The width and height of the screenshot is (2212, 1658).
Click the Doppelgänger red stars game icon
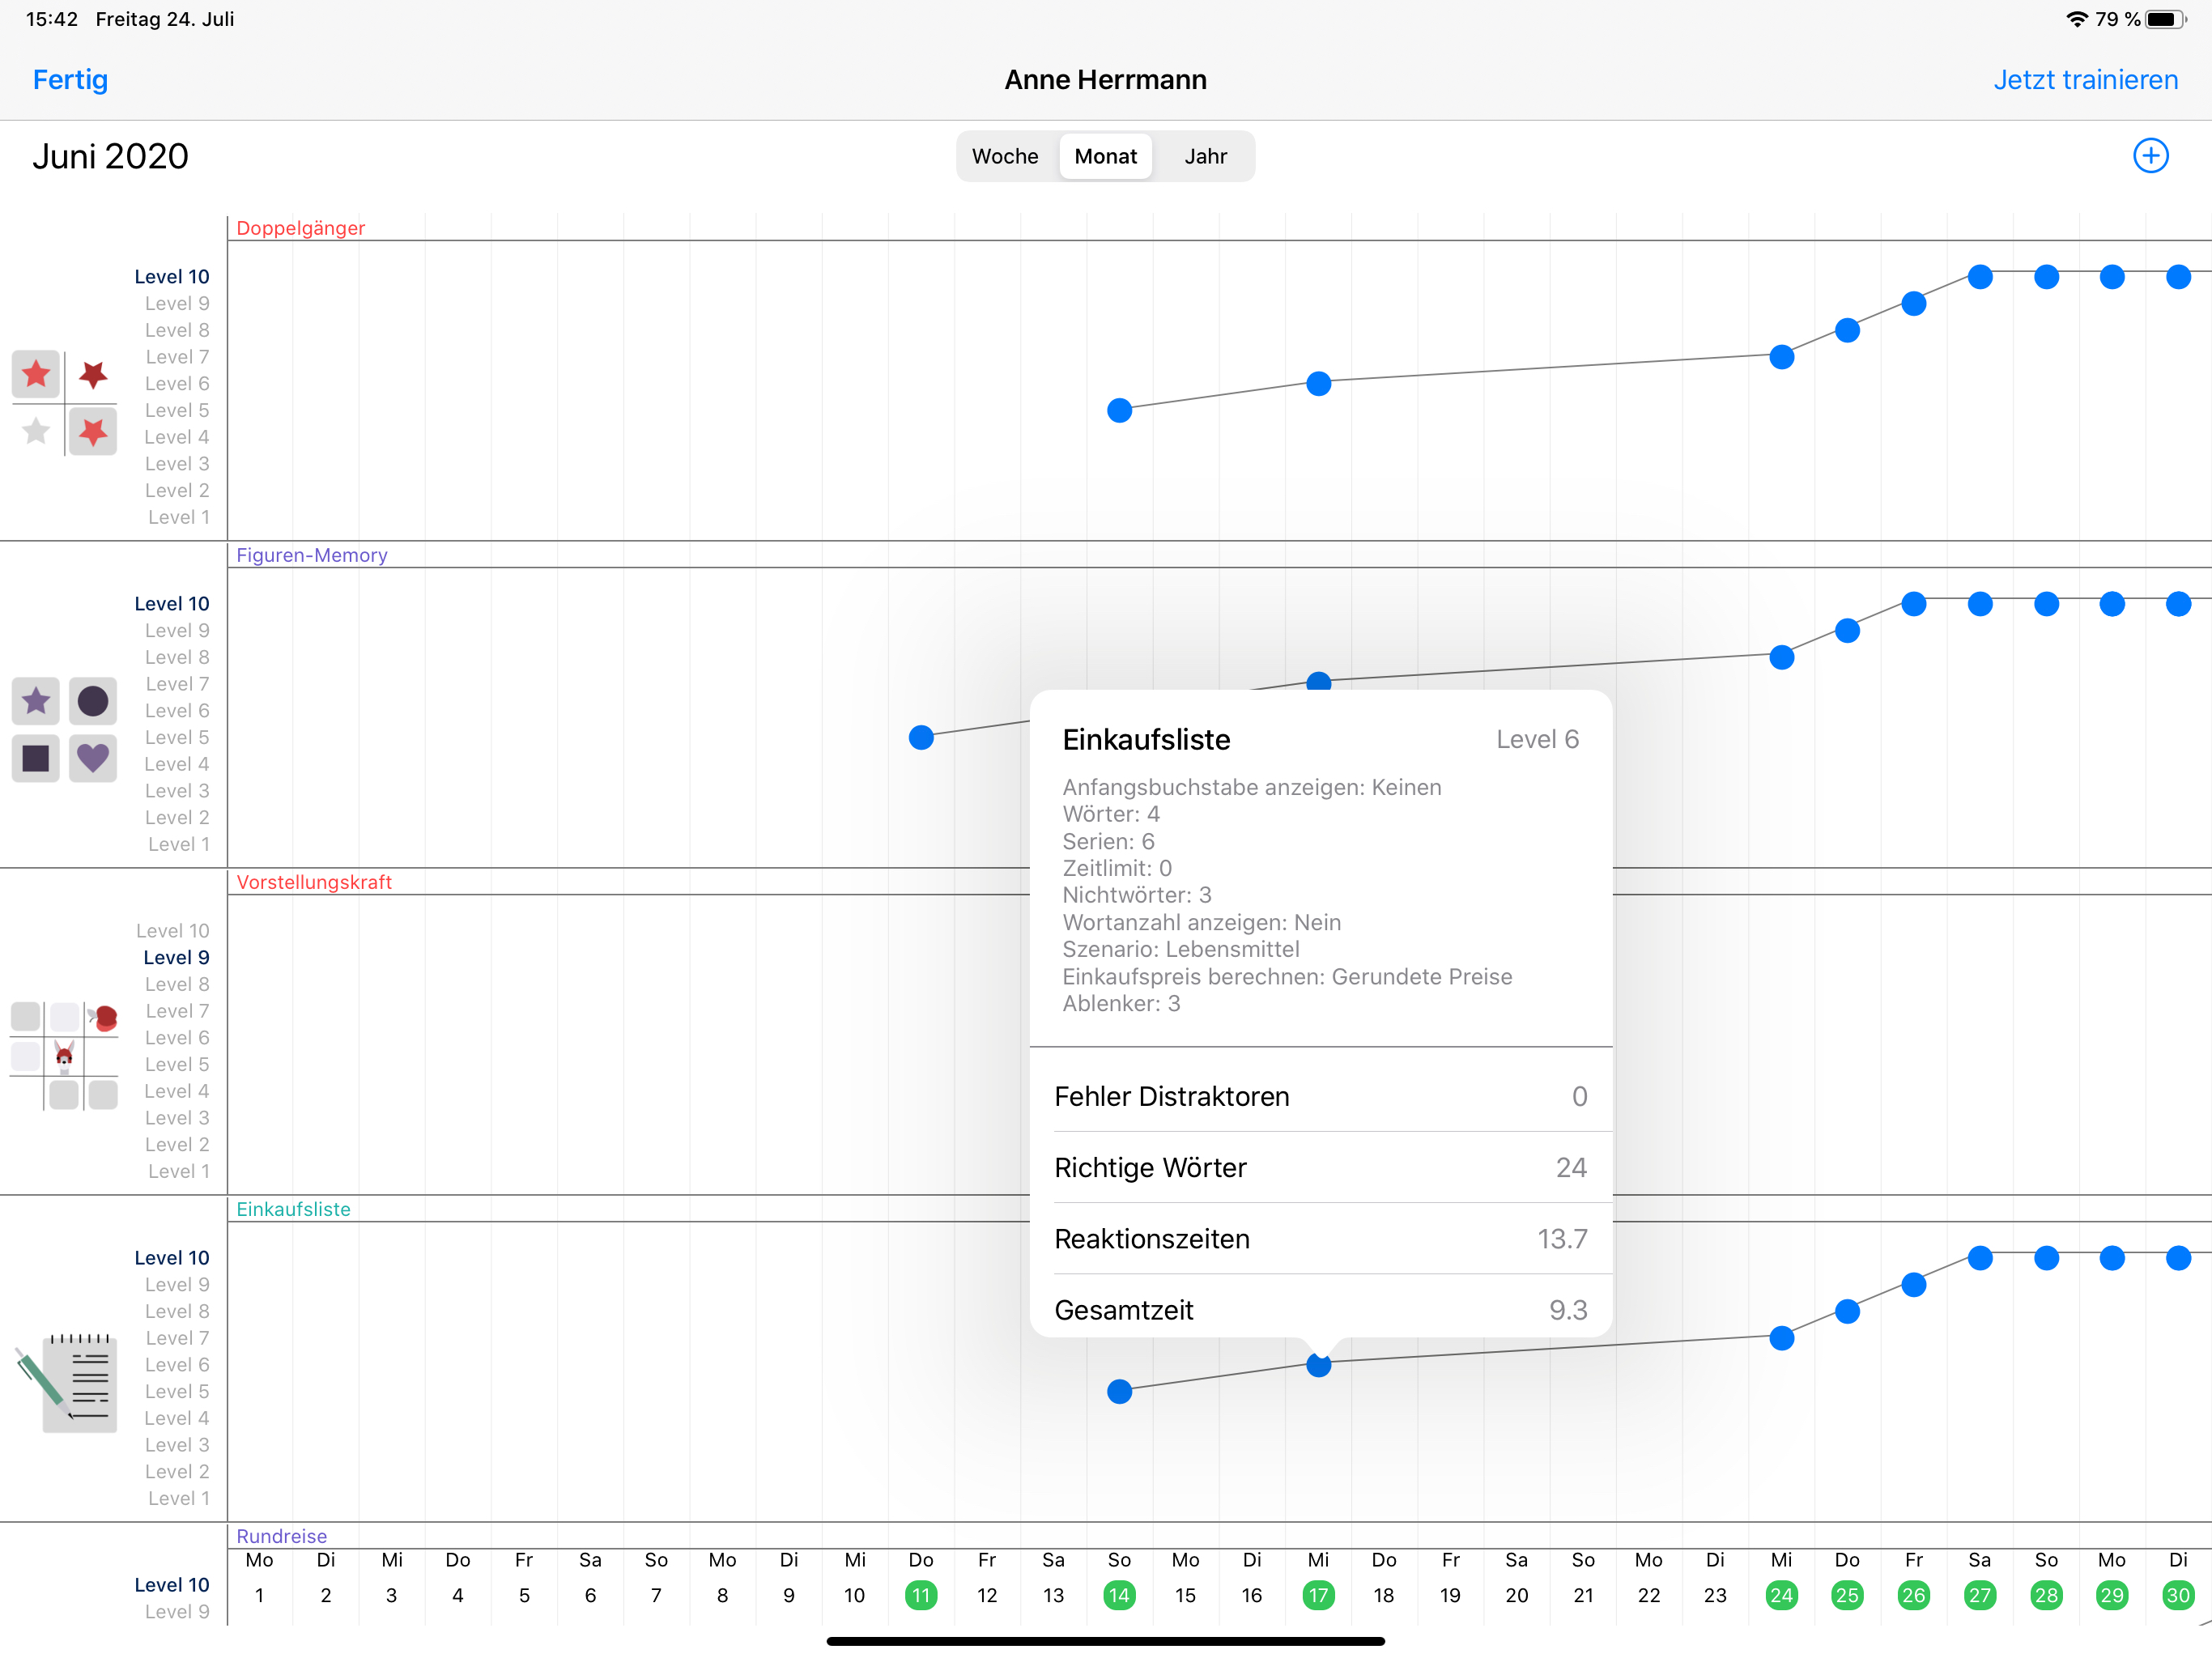pos(65,403)
